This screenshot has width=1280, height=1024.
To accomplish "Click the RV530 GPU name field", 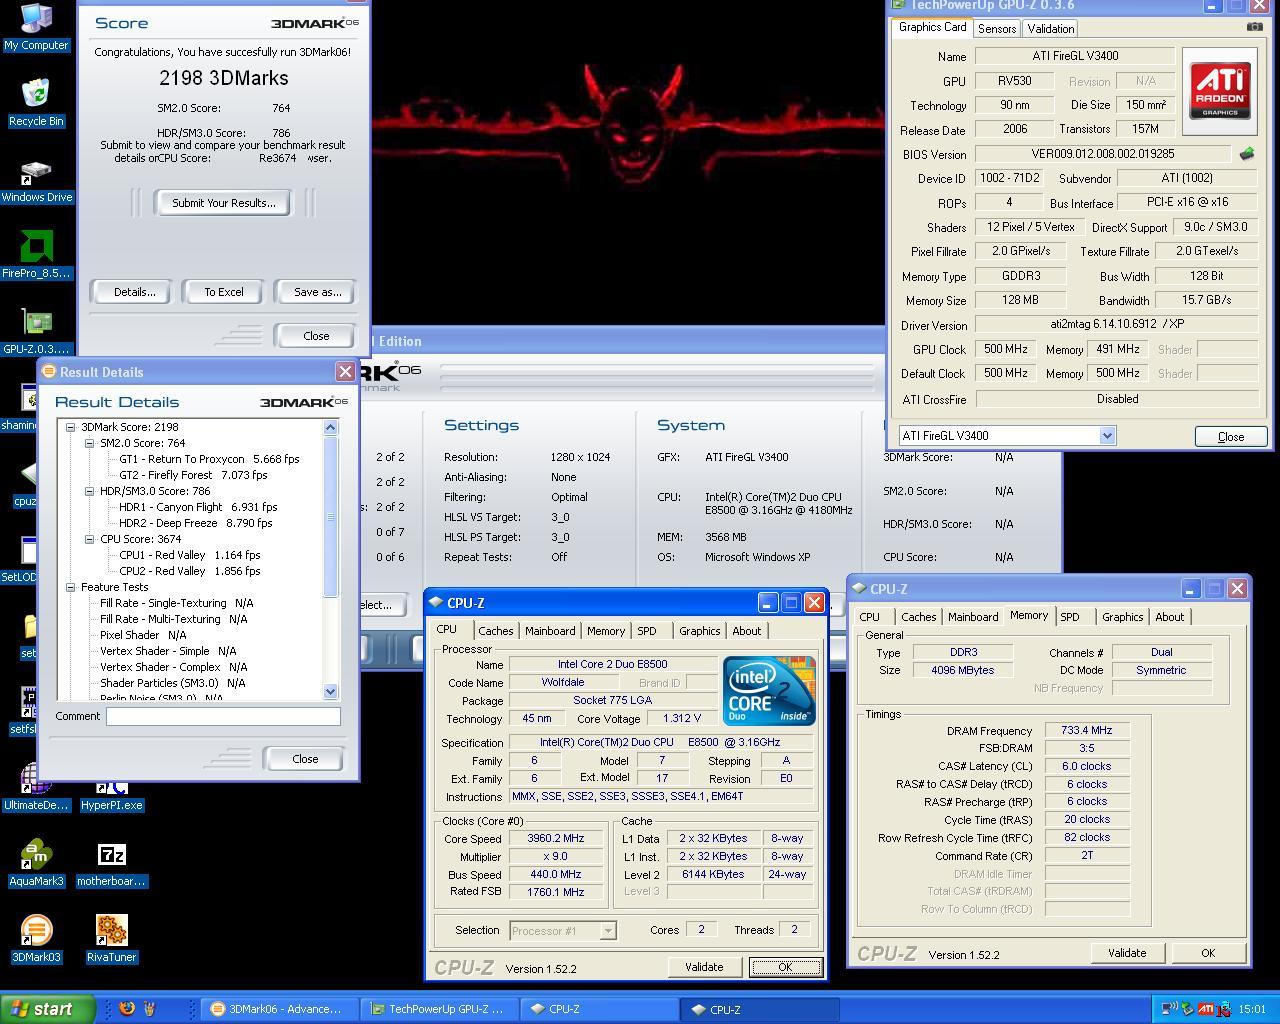I will 1014,81.
